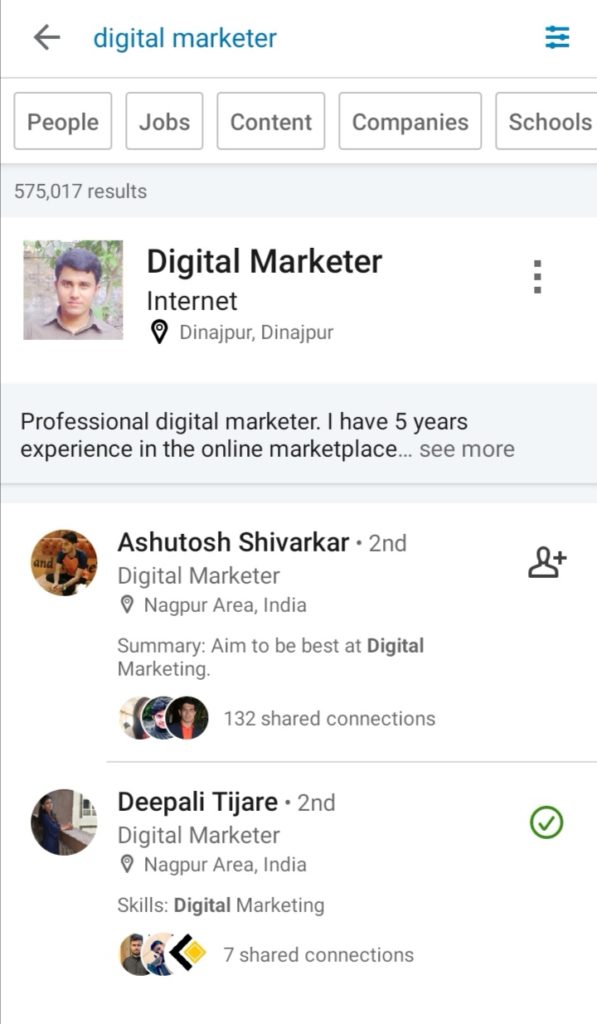Switch to the Companies tab
Image resolution: width=597 pixels, height=1024 pixels.
pos(409,121)
